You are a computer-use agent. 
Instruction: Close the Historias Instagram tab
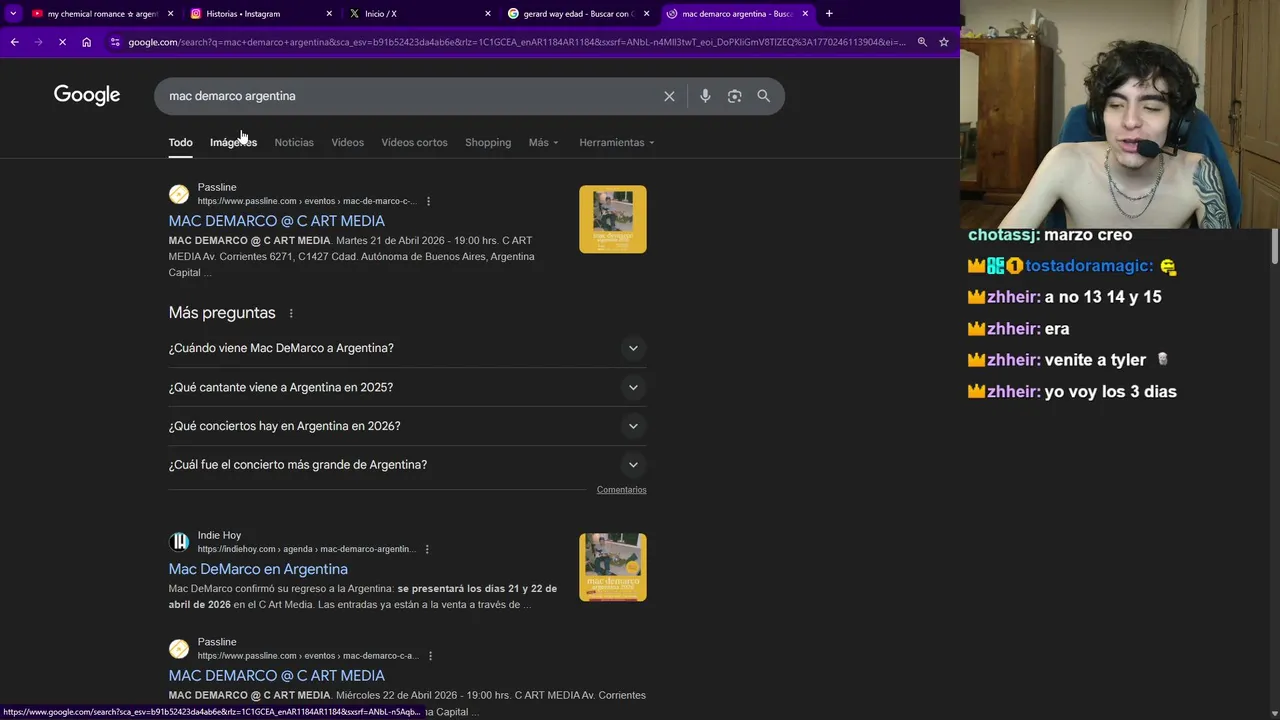329,14
